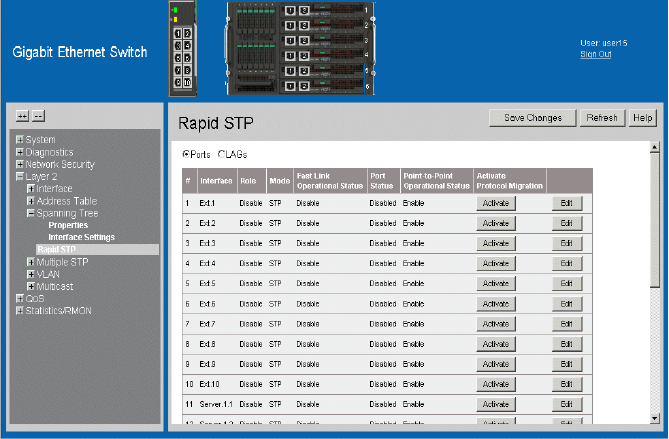Expand the Multiple STP node

pos(31,262)
